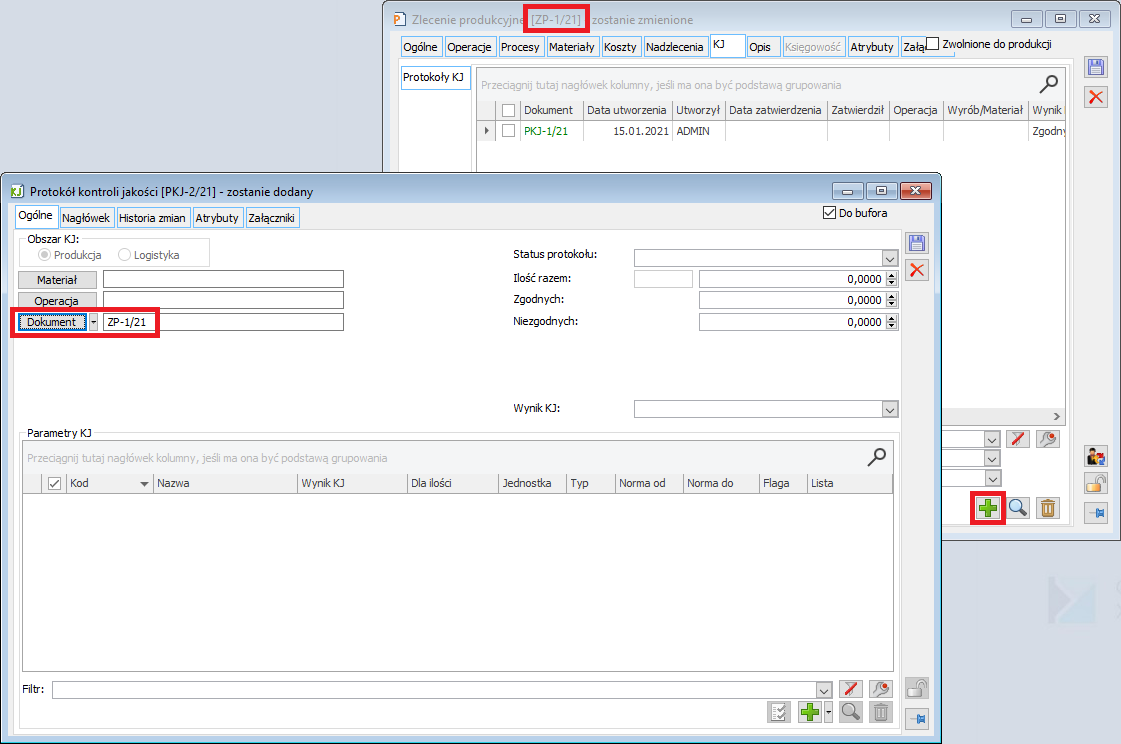Open the Historia zmian tab
Viewport: 1121px width, 744px height.
pos(152,218)
